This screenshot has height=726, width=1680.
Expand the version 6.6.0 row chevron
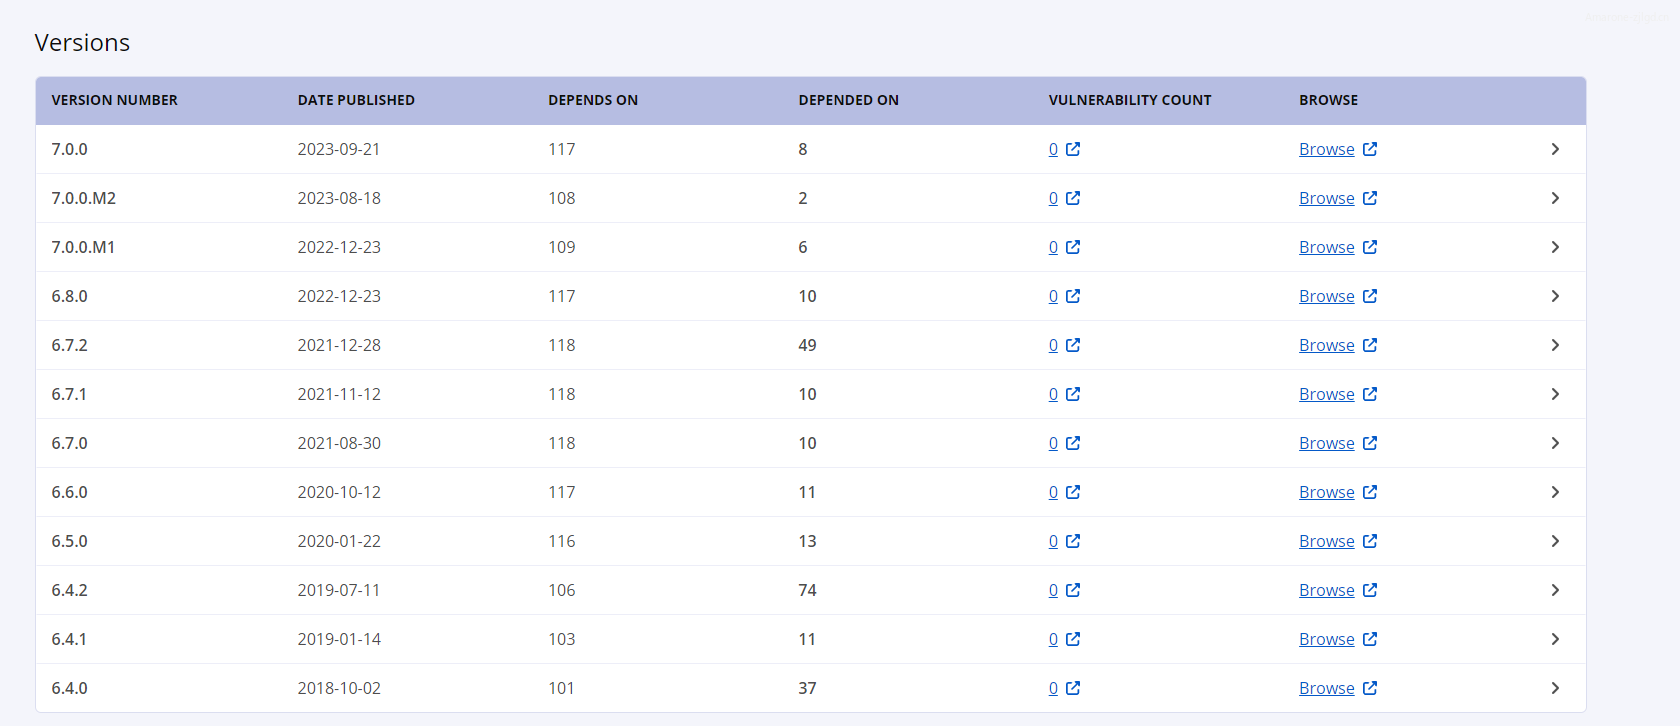click(x=1555, y=492)
